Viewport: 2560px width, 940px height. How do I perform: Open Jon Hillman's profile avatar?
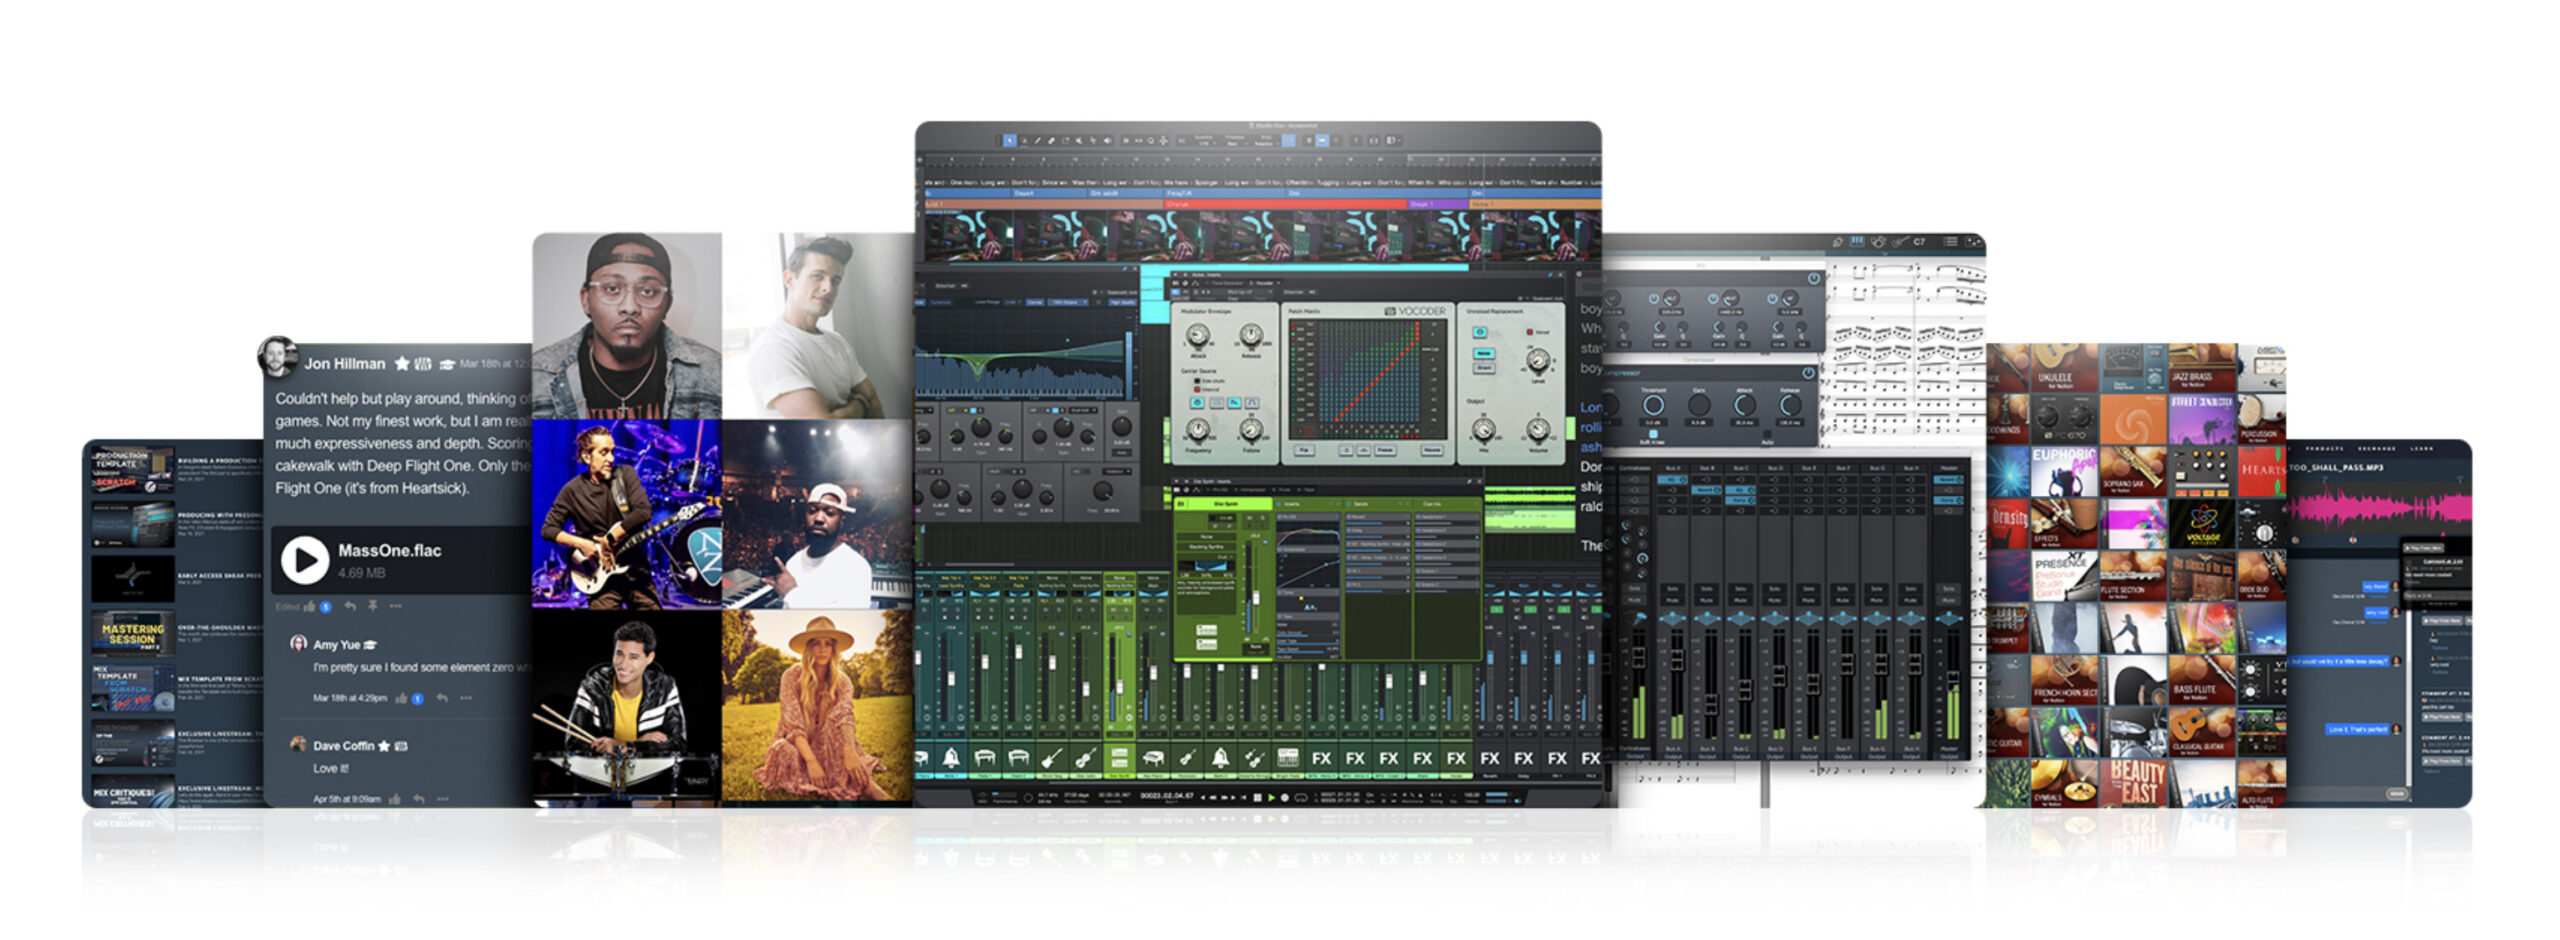click(277, 357)
